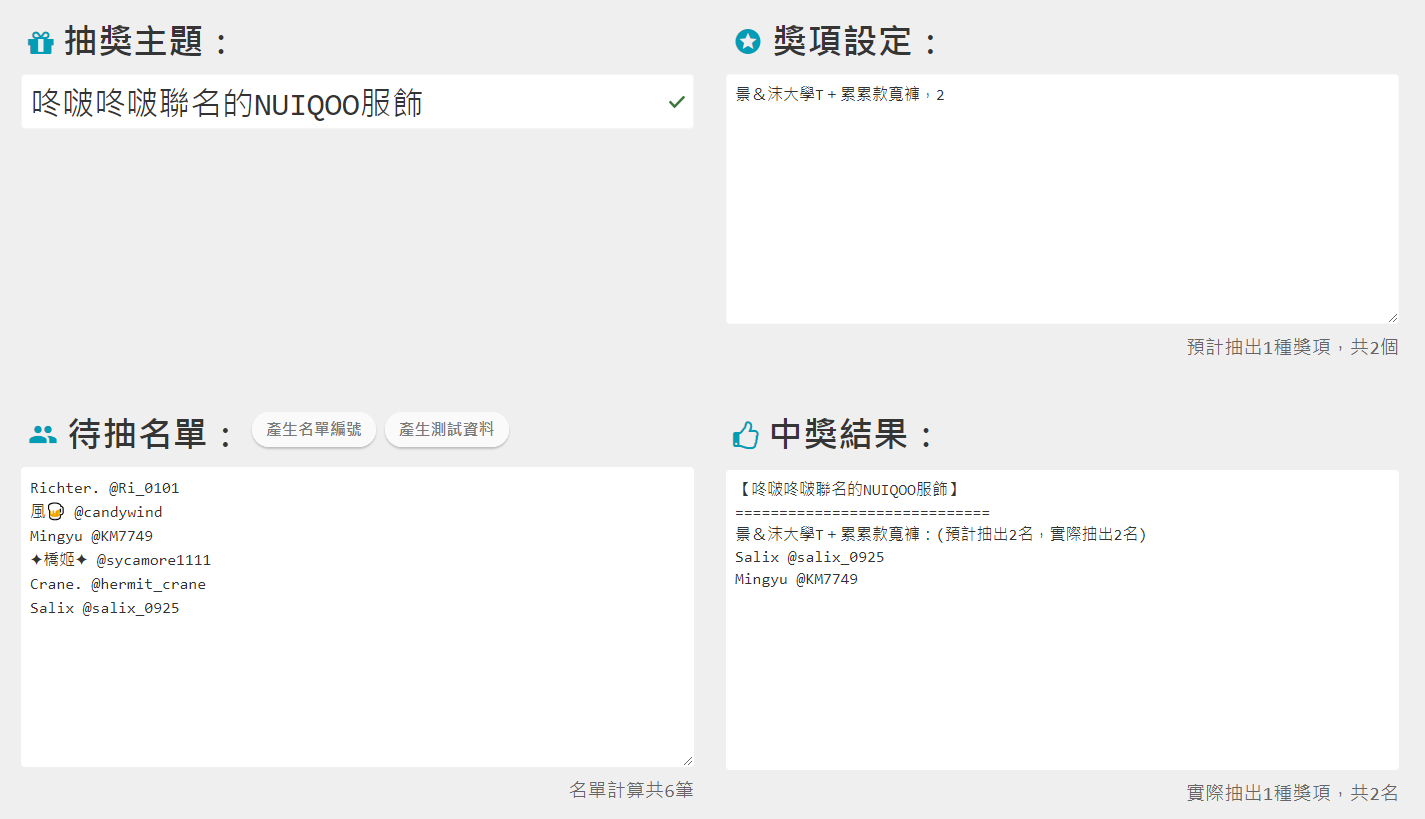
Task: Click Salix @salix_0925 in the 待抽名單 list
Action: point(105,608)
